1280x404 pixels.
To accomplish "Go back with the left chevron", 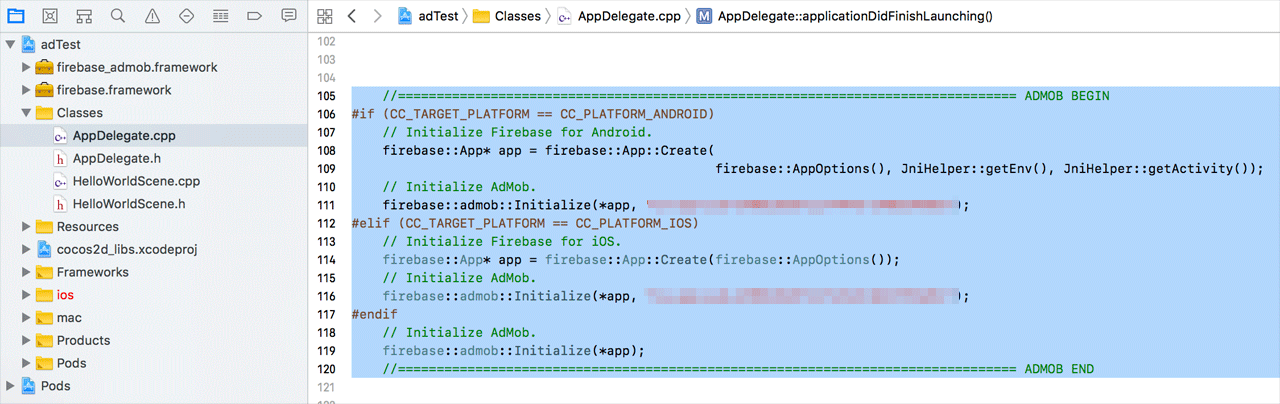I will point(351,16).
